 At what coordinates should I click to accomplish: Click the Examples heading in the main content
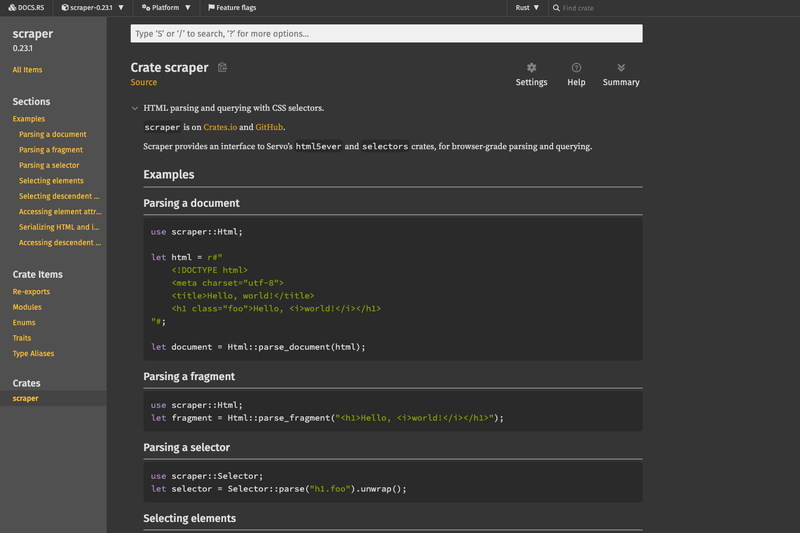(169, 174)
